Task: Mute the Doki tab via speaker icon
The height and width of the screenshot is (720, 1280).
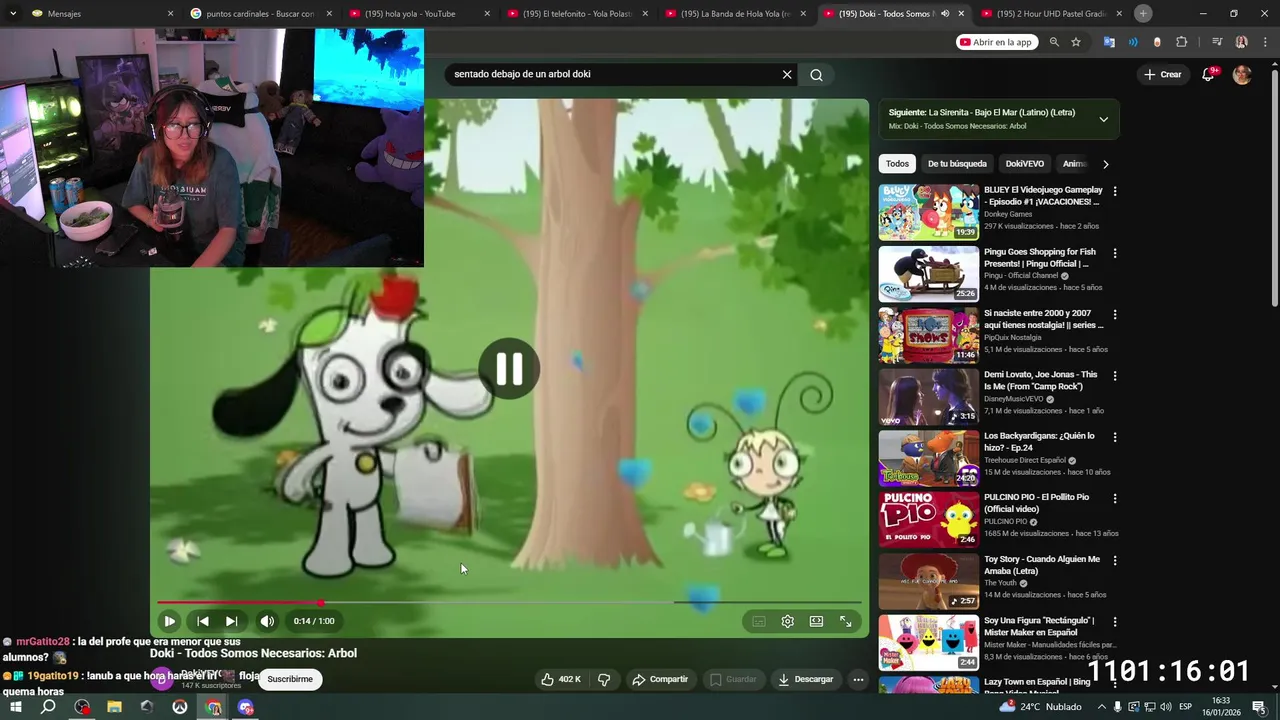Action: click(945, 14)
